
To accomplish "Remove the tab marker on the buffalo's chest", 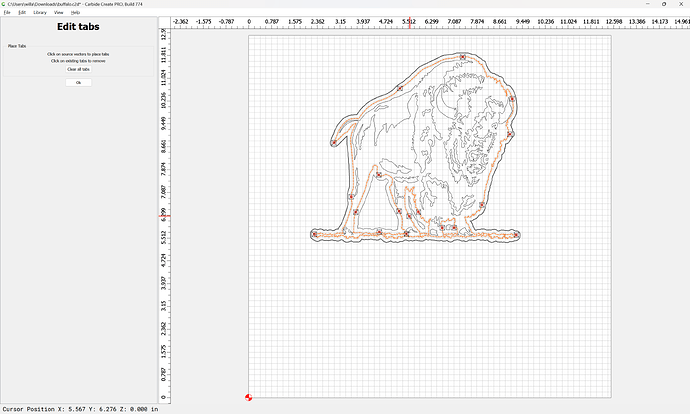I will (x=482, y=205).
